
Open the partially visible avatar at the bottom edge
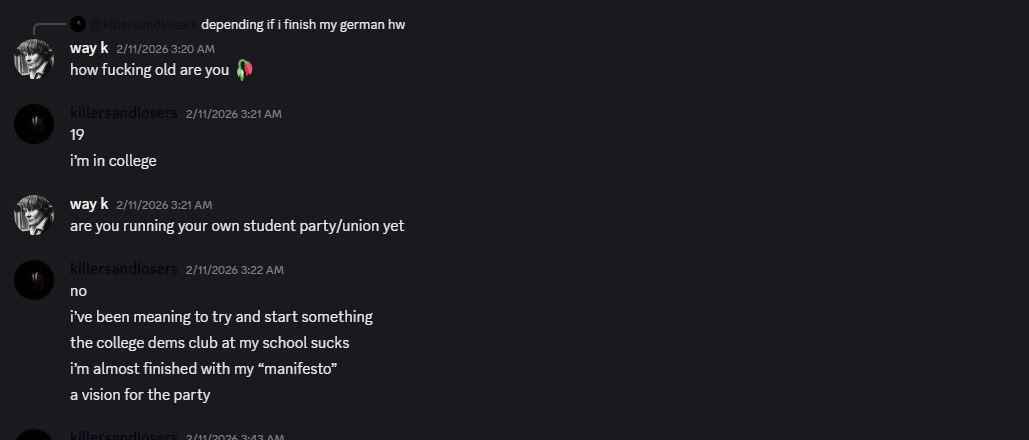click(x=34, y=435)
